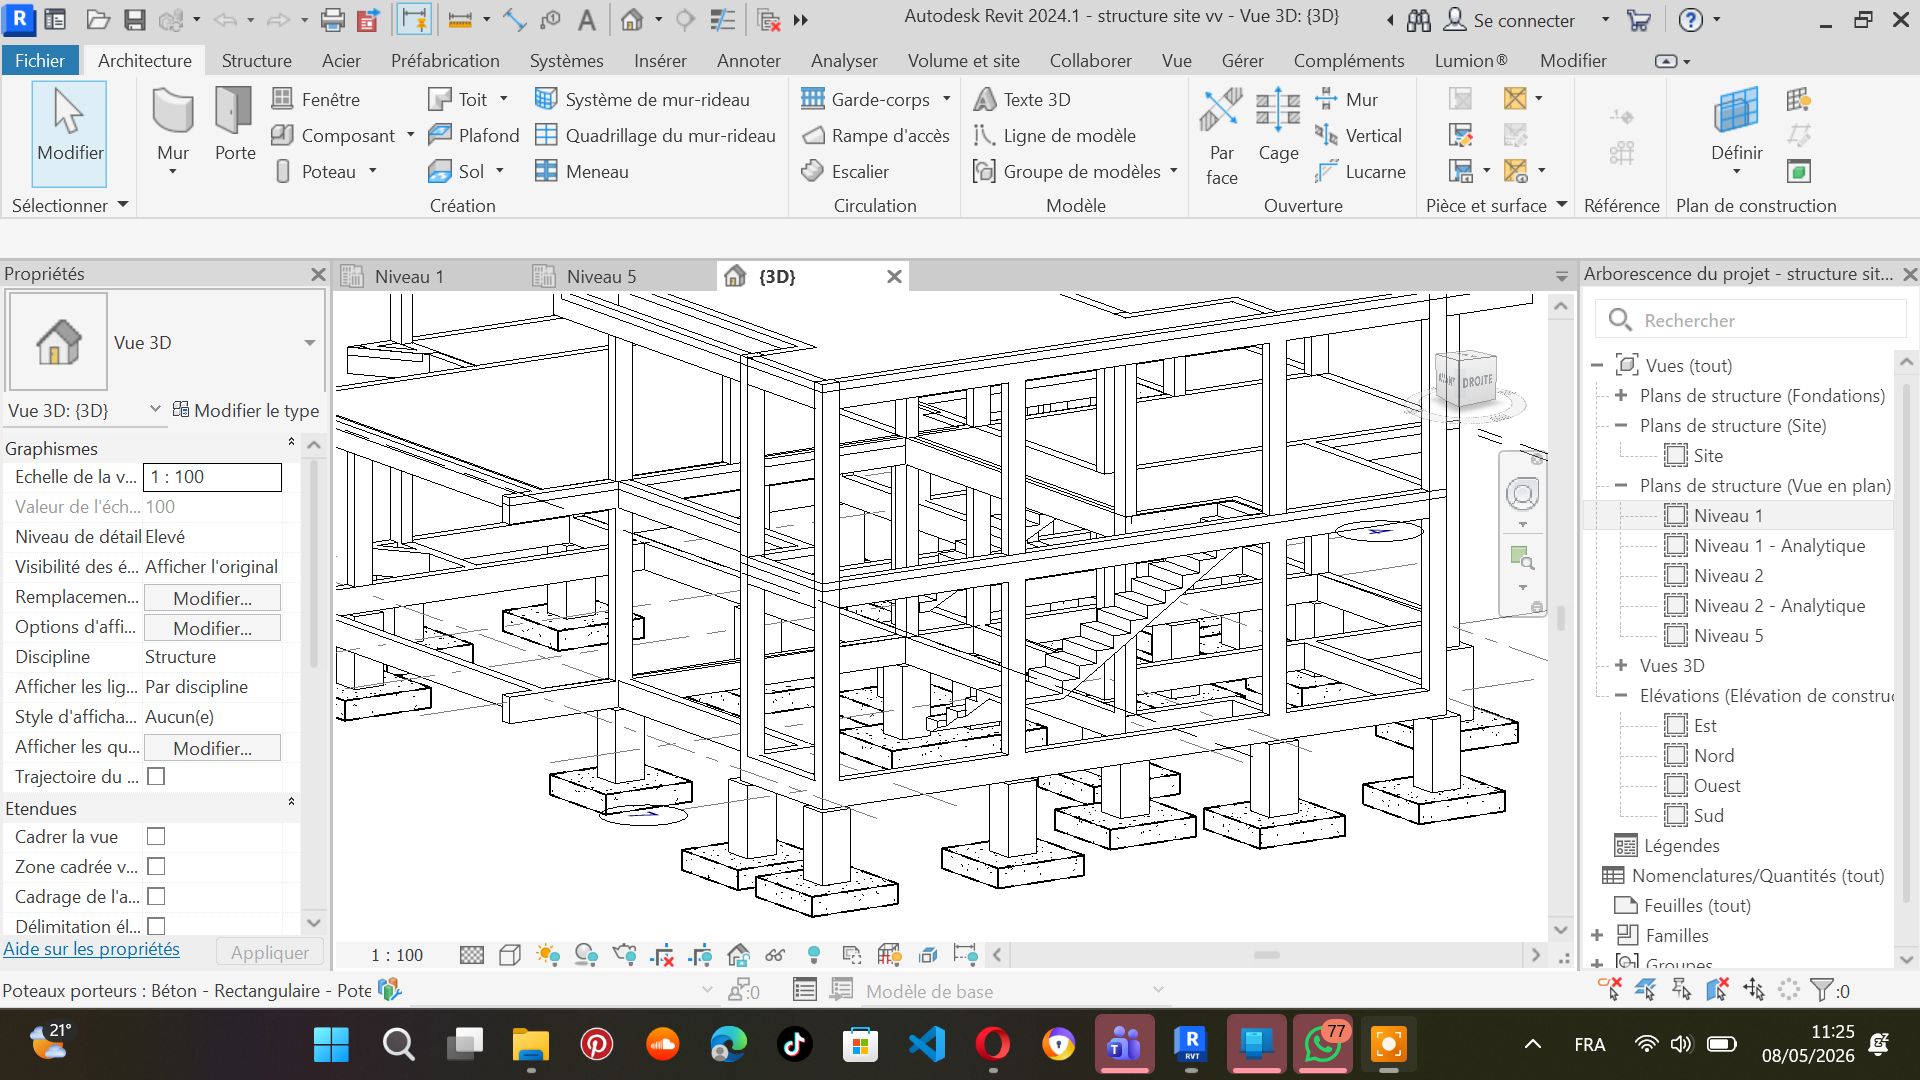
Task: Expand Plans de structure (Fondations) node
Action: click(x=1621, y=395)
